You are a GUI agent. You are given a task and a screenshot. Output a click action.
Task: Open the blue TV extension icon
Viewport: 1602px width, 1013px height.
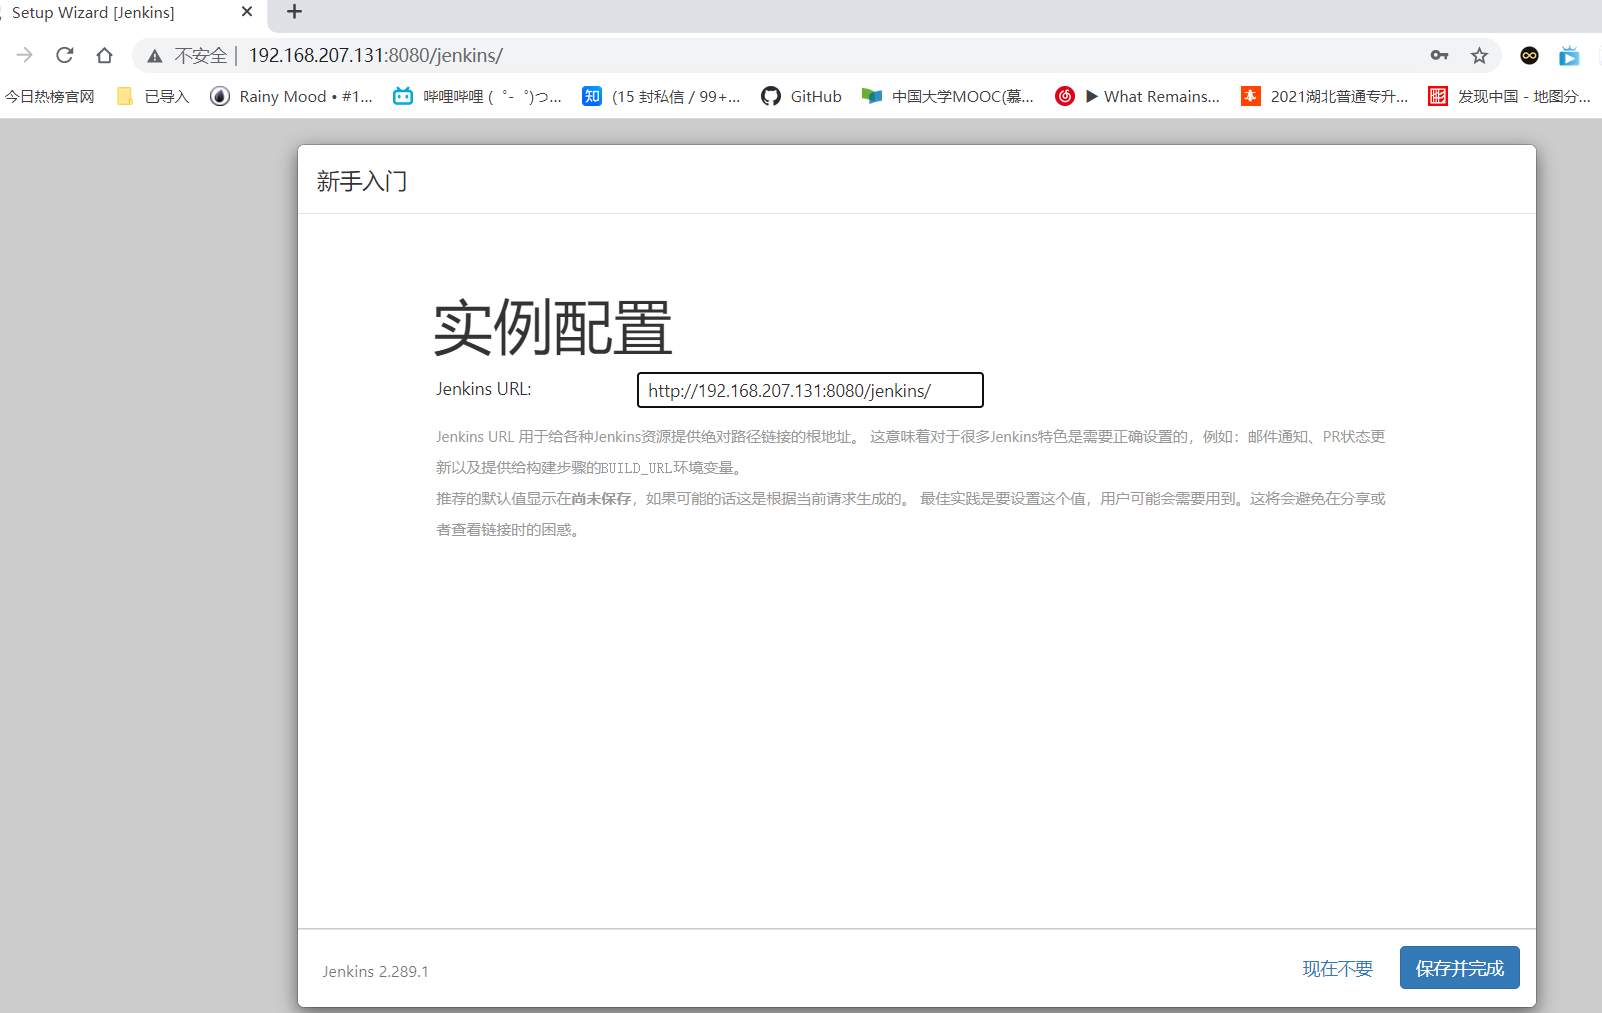click(1569, 56)
